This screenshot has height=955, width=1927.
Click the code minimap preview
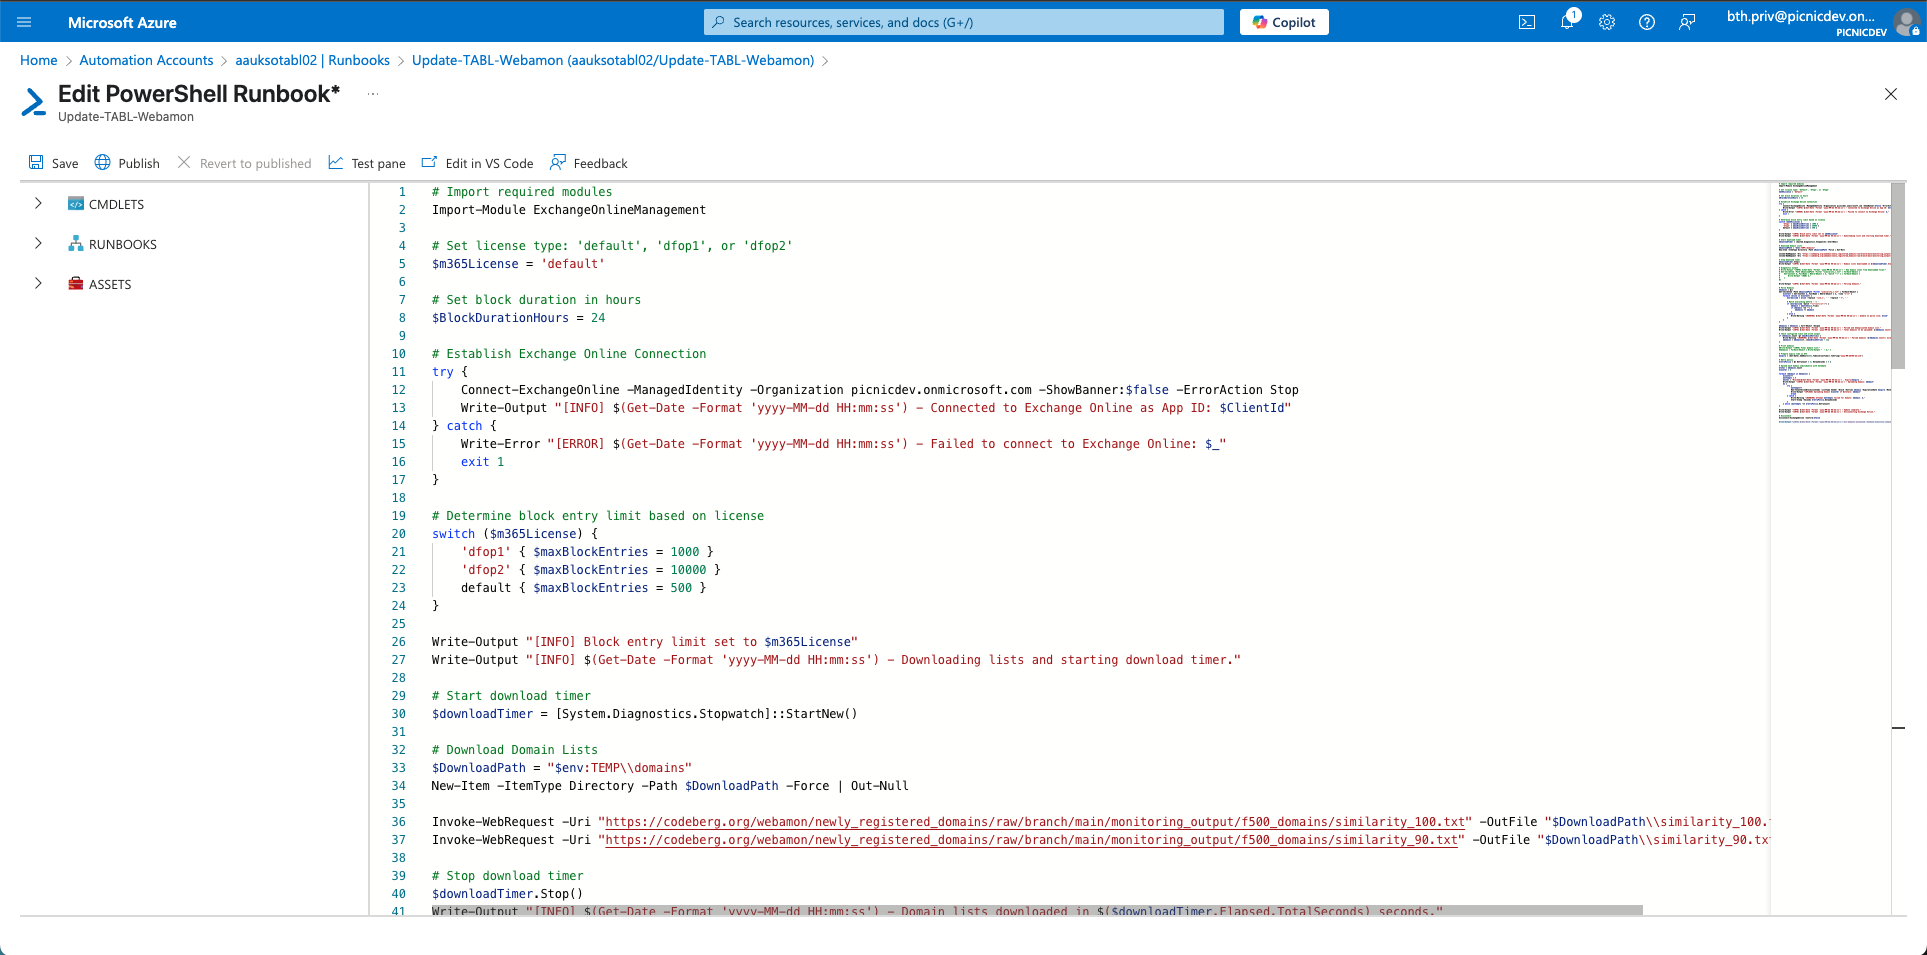(1833, 304)
